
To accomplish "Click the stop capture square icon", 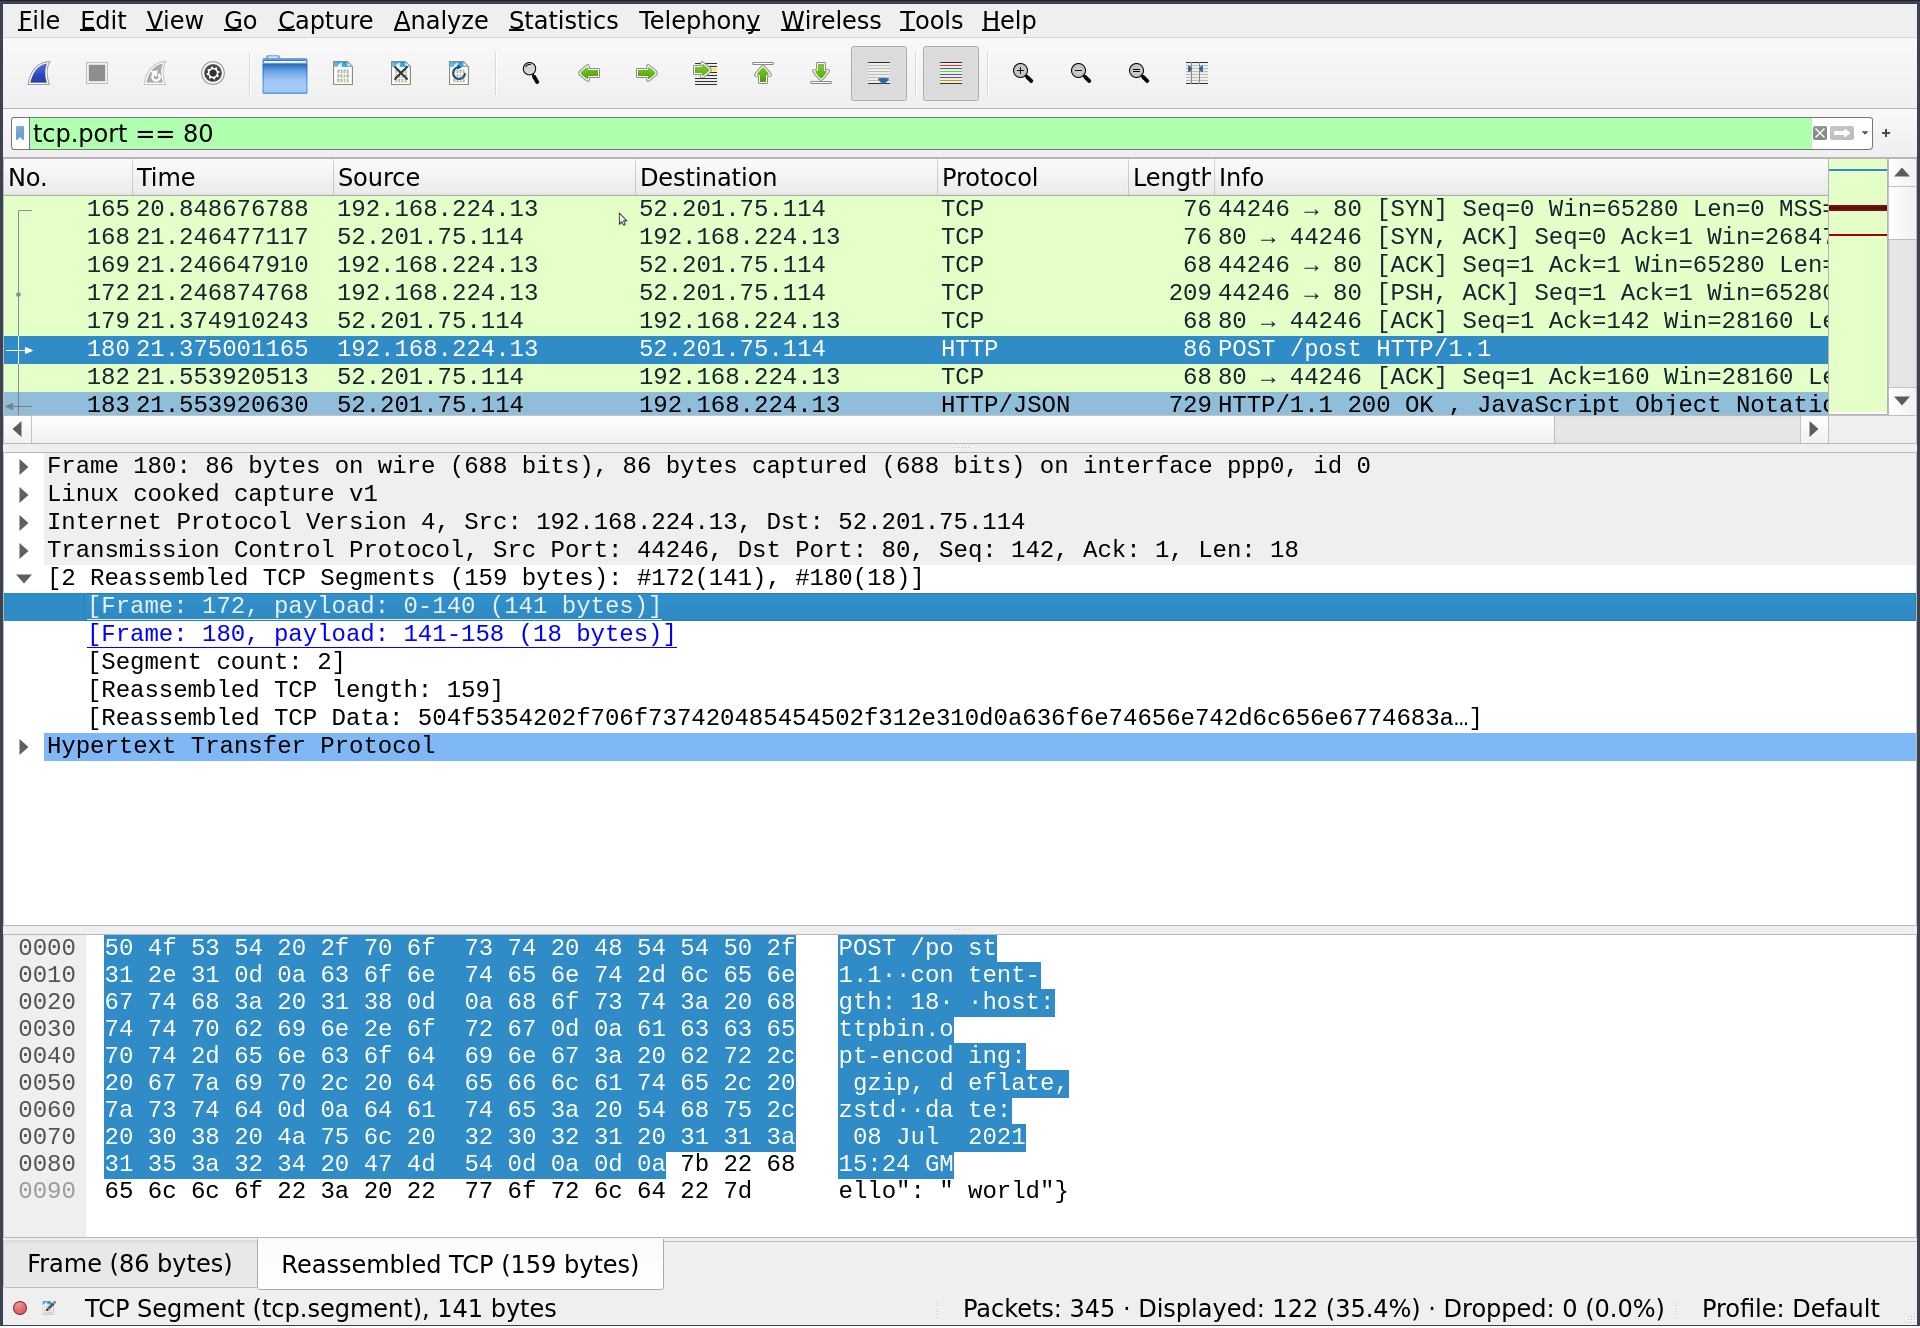I will pos(97,73).
